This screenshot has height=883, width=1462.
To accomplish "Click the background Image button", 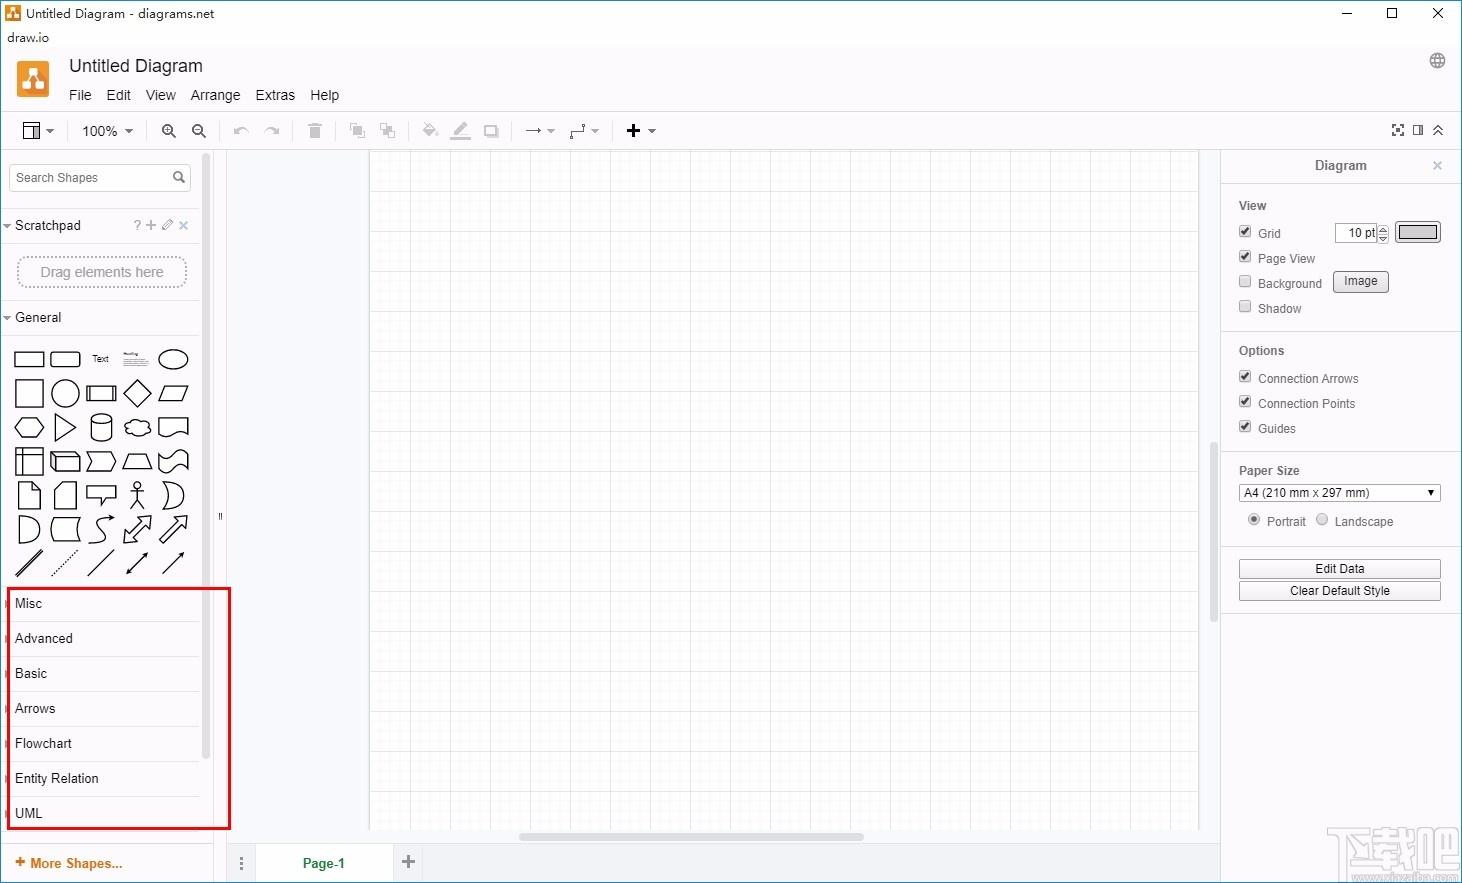I will point(1360,282).
